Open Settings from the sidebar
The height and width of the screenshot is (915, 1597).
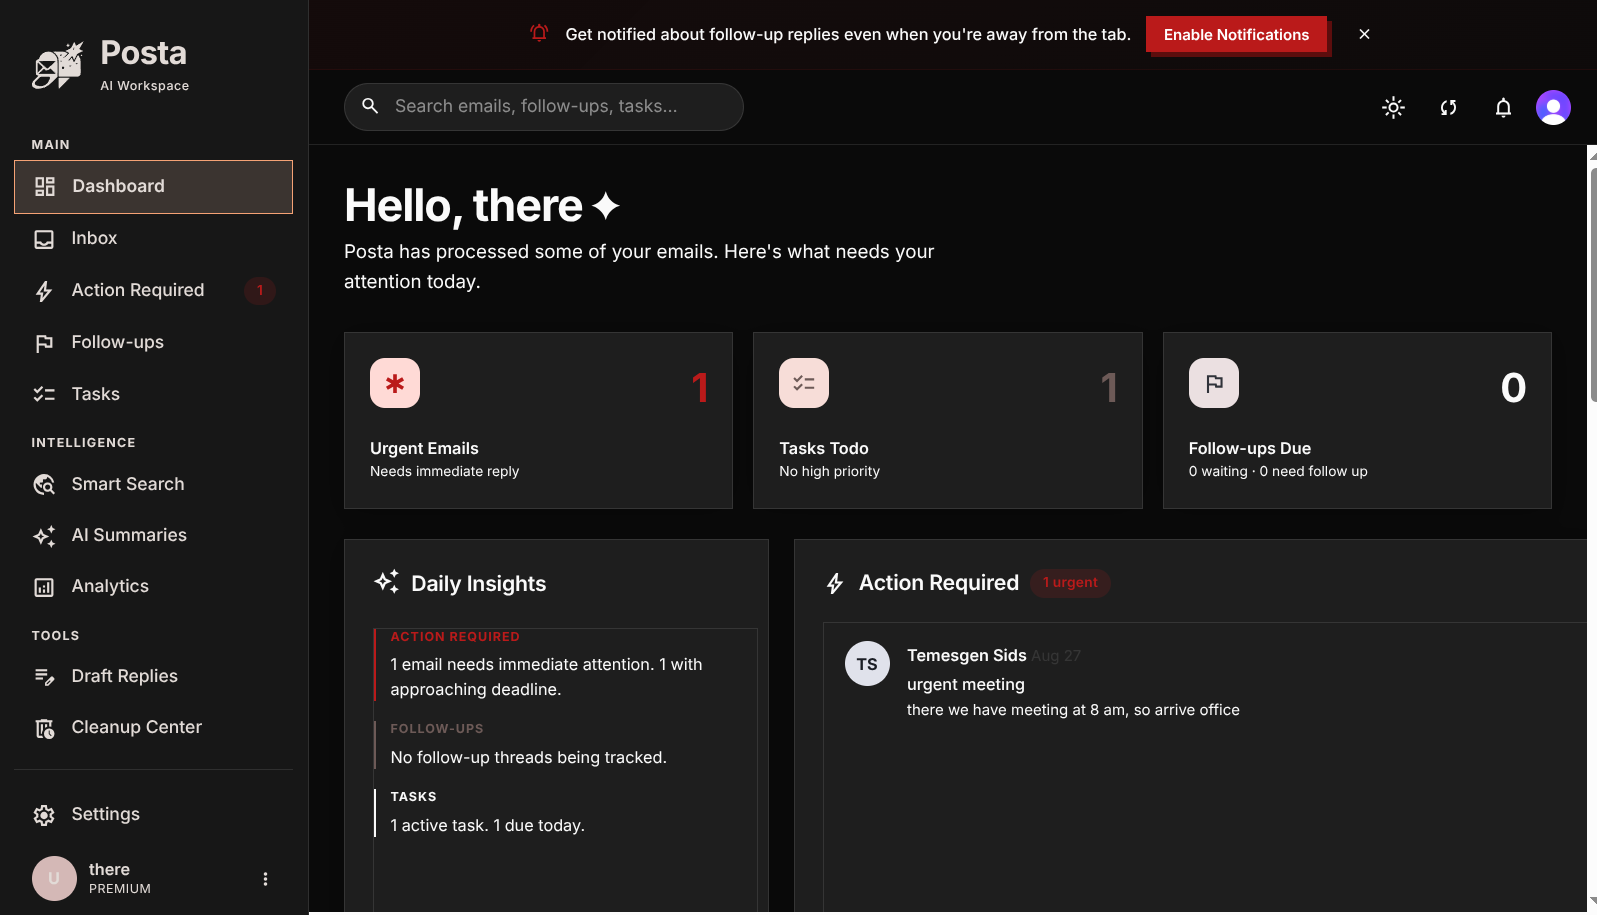(153, 815)
